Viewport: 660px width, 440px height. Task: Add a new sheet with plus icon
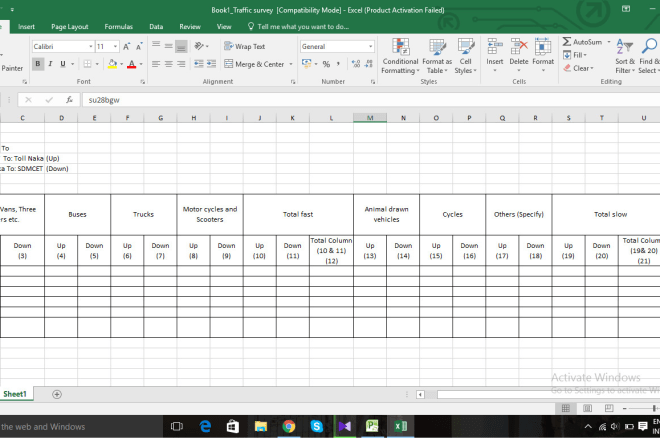click(x=56, y=394)
